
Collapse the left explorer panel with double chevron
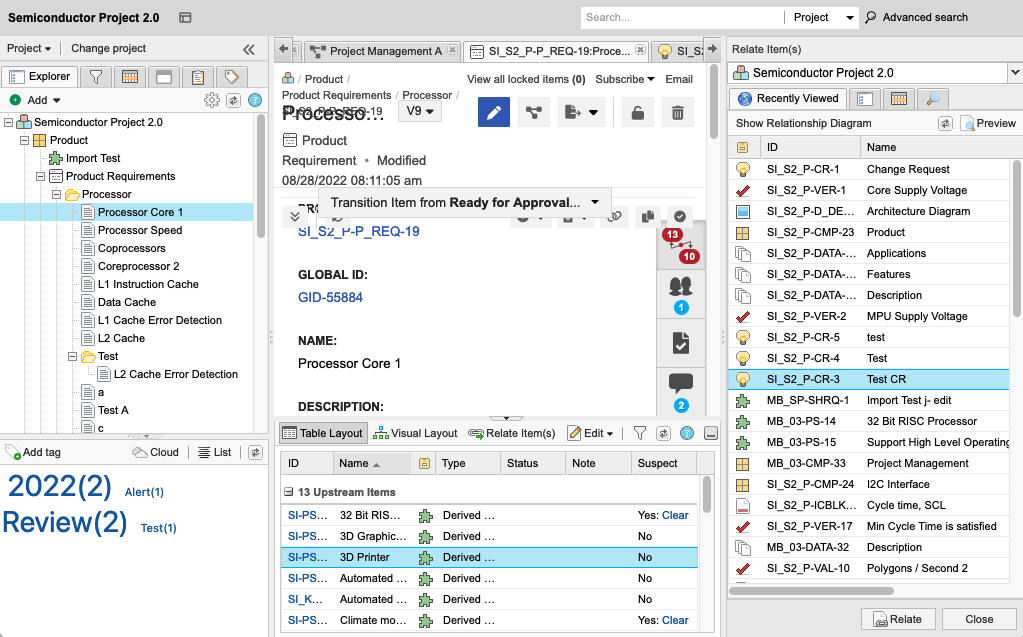tap(249, 49)
